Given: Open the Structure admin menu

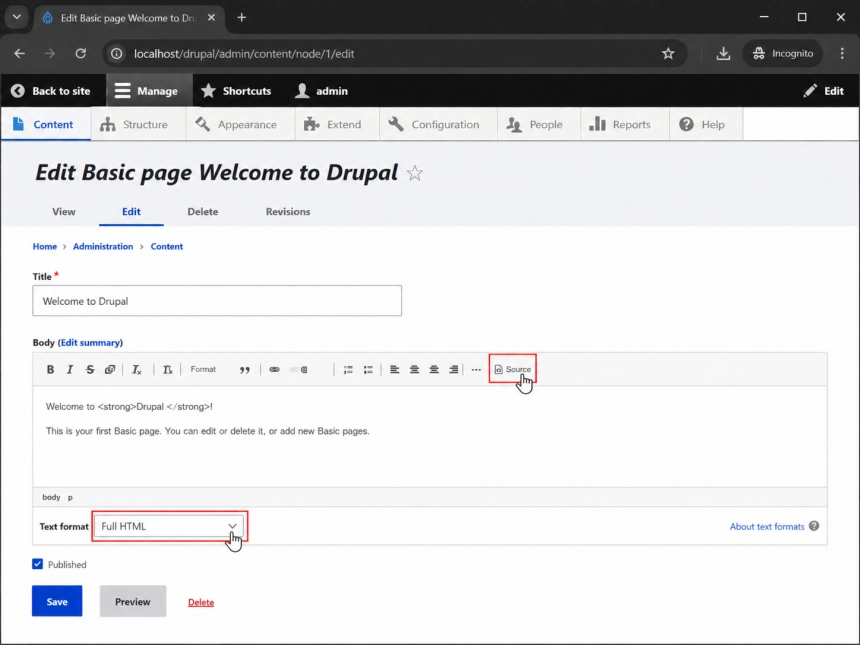Looking at the screenshot, I should 138,125.
